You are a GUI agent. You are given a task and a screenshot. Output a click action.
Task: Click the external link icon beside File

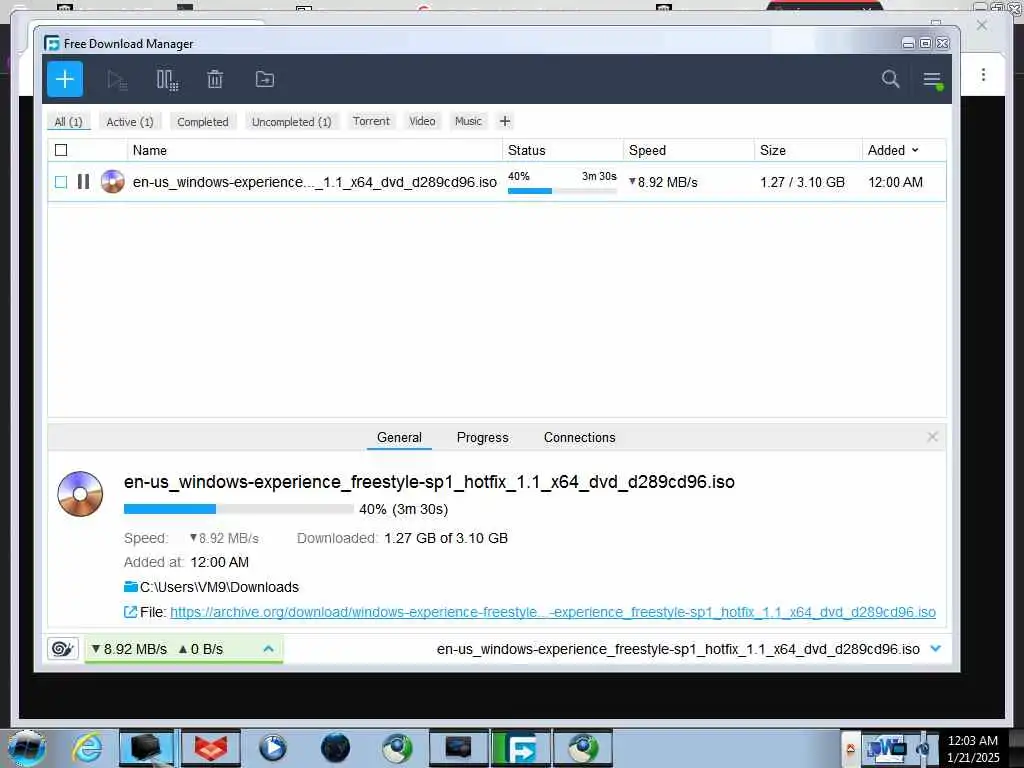pos(130,612)
